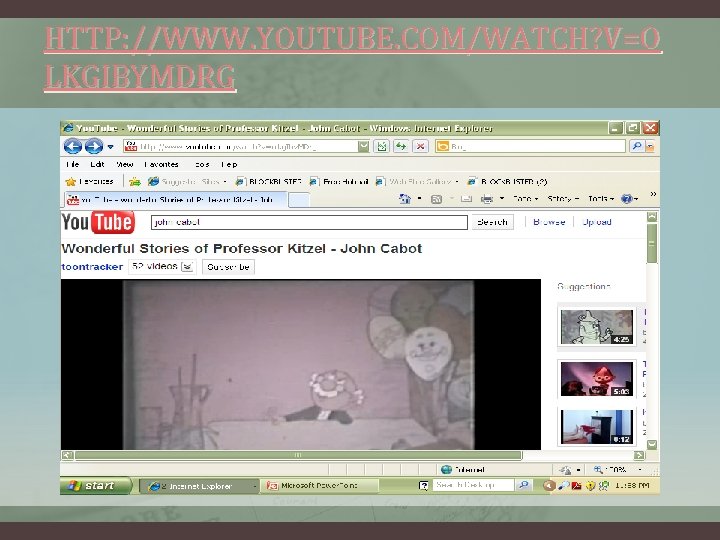Open the Page dropdown in command bar
The height and width of the screenshot is (540, 720).
point(525,199)
